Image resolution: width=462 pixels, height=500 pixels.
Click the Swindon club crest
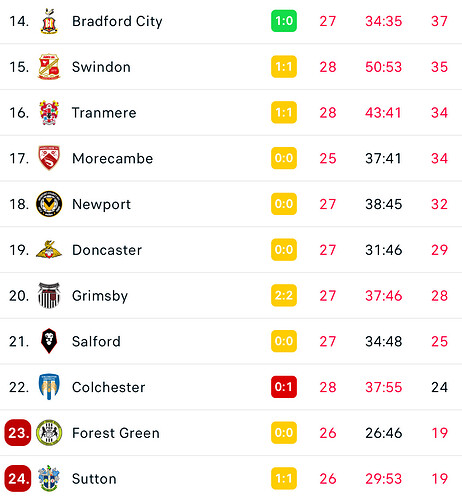pos(49,67)
